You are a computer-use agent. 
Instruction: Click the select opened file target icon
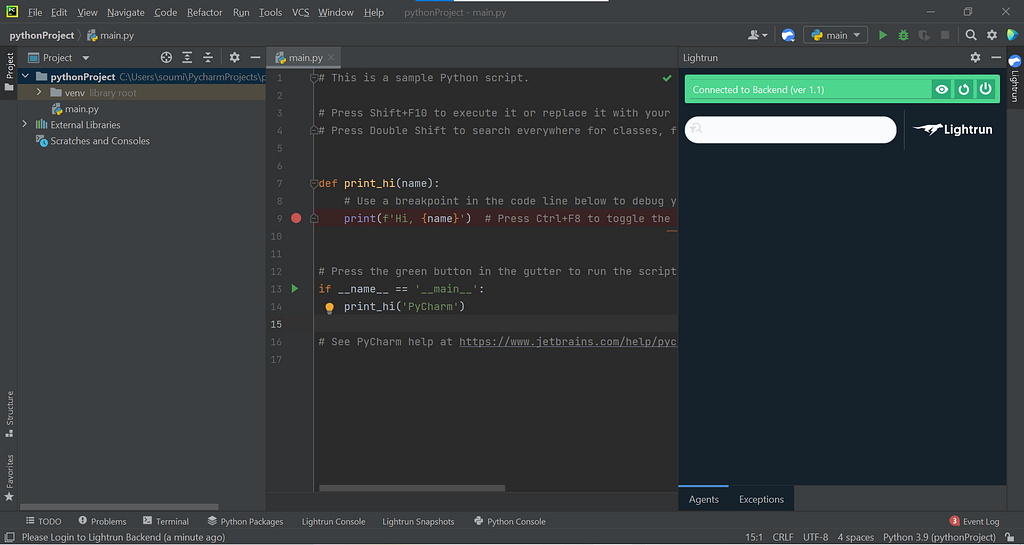[x=167, y=57]
